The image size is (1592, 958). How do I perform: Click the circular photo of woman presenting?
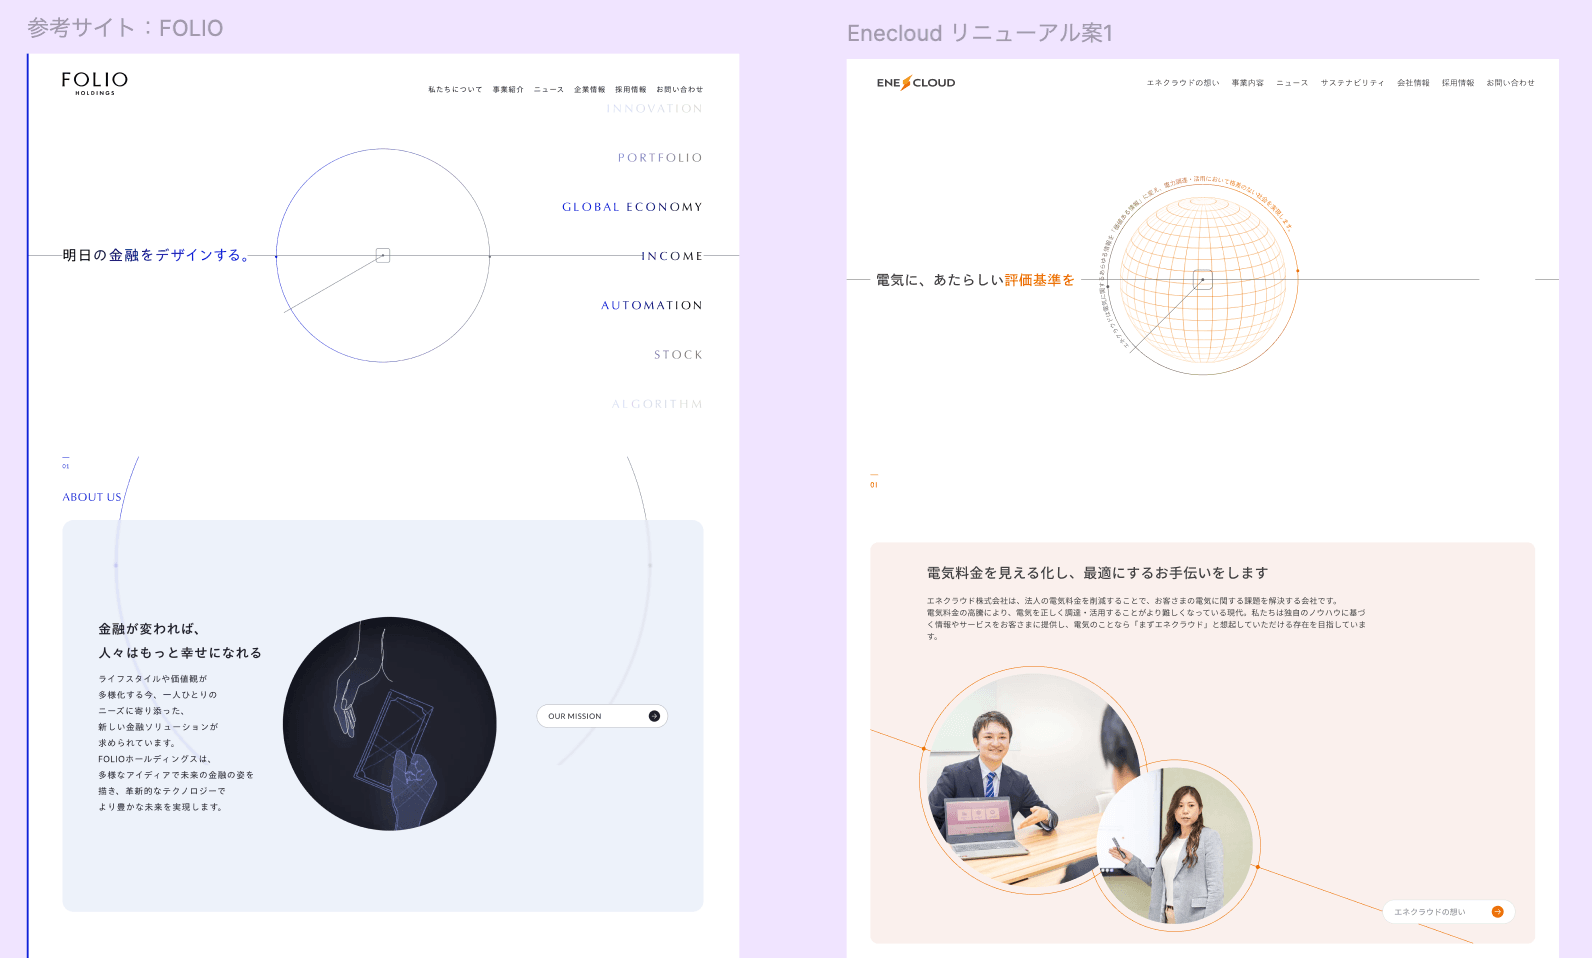pyautogui.click(x=1175, y=846)
